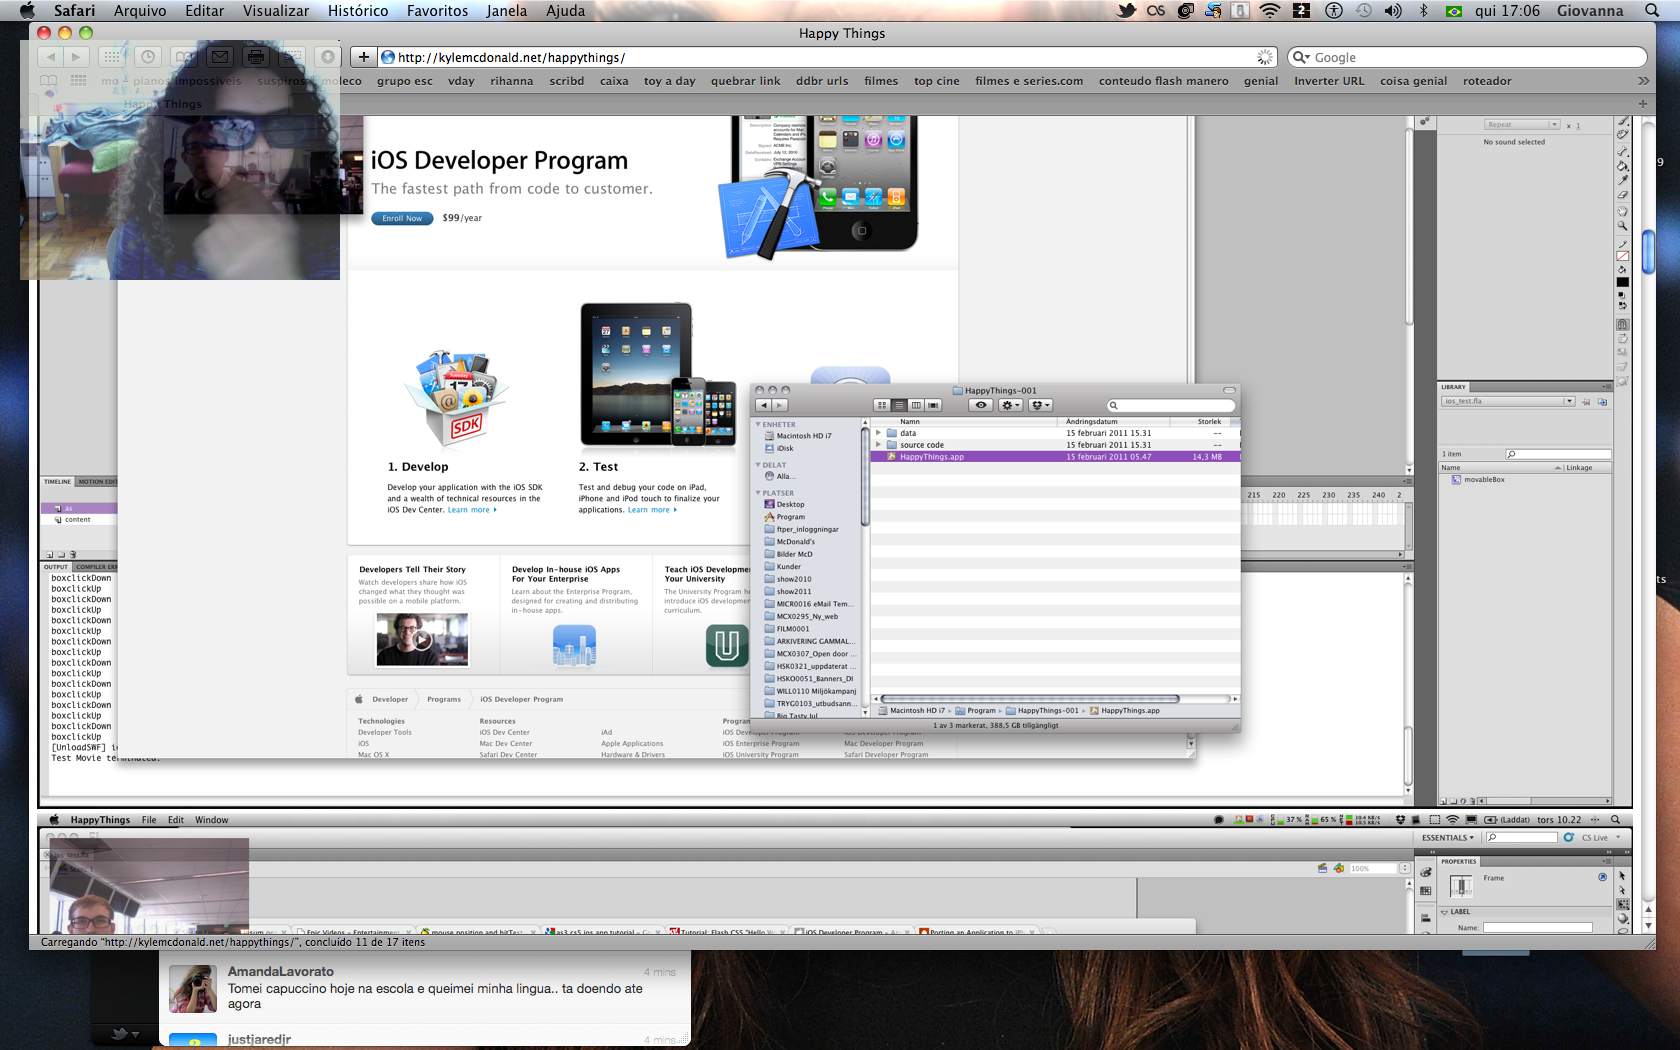Switch to OUTPUT tab in Flash panel
Viewport: 1680px width, 1050px height.
pos(56,567)
